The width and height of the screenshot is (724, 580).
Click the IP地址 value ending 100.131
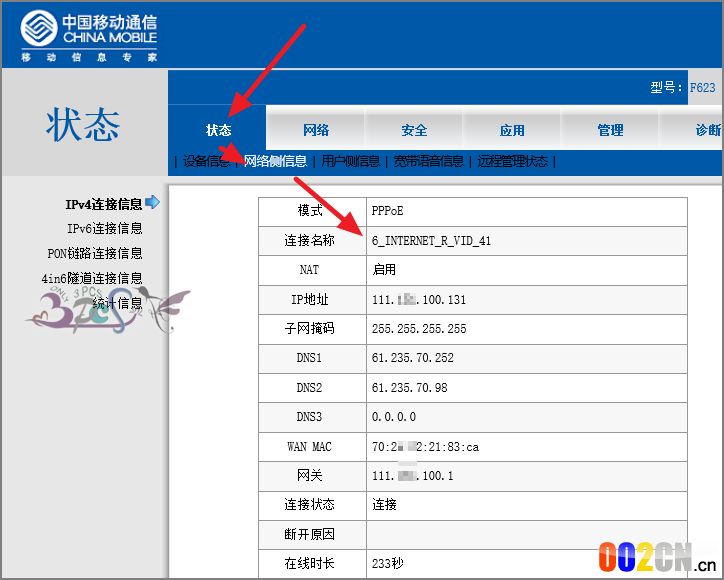pos(419,300)
